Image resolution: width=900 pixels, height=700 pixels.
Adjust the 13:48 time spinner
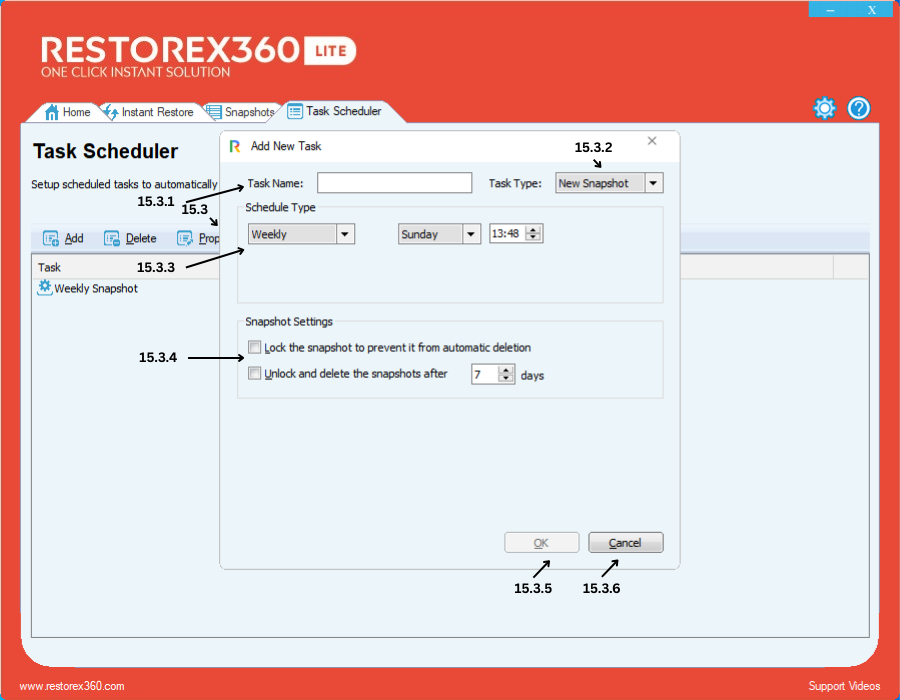click(533, 234)
